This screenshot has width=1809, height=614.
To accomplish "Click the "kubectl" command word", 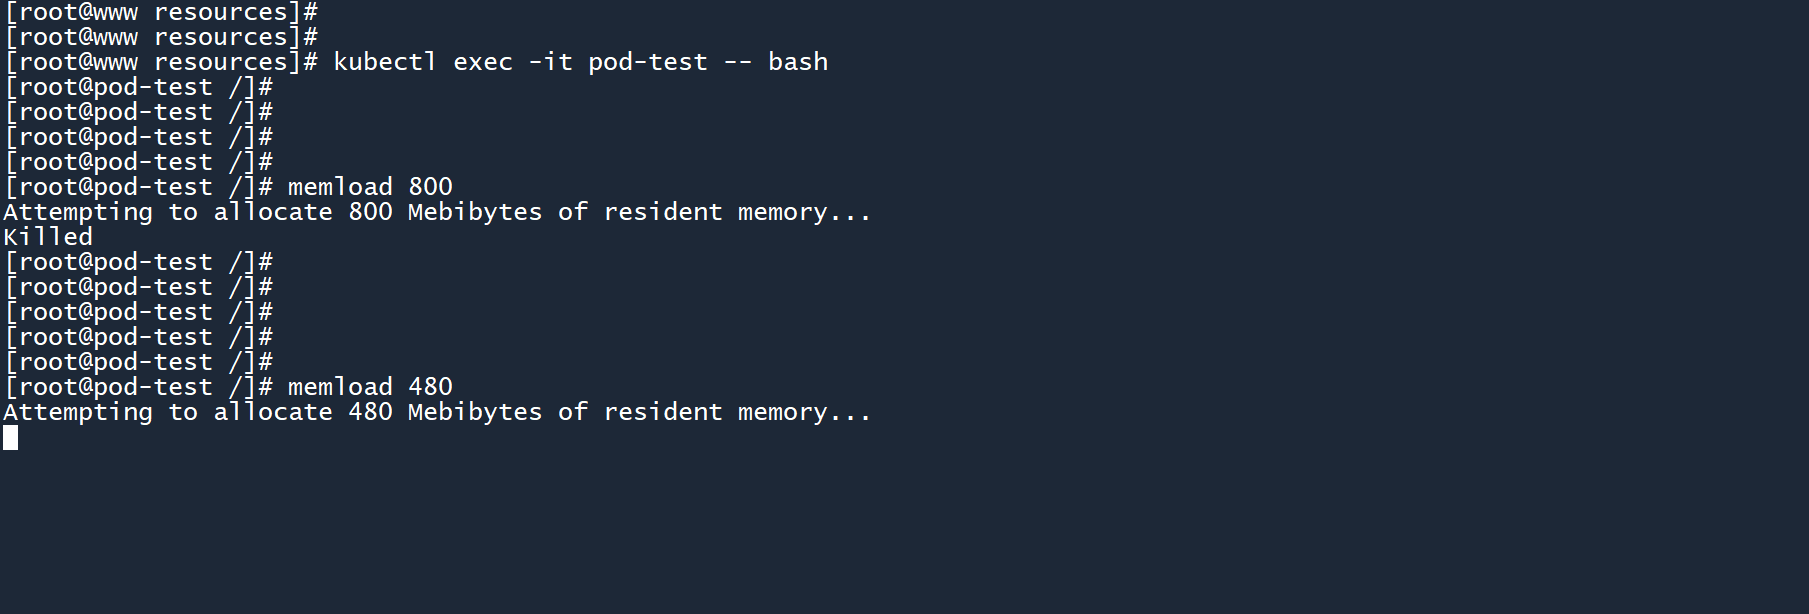I will click(385, 62).
